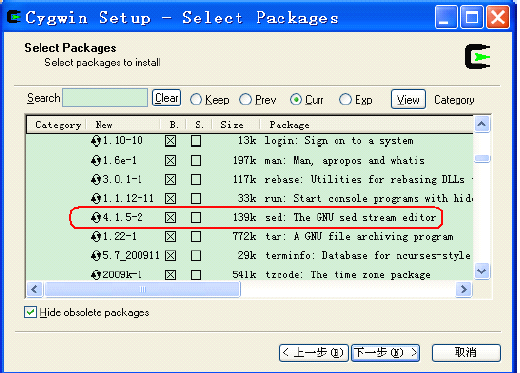Click the cycle icon beside login version 1.10-10
520x373 pixels.
[x=96, y=141]
